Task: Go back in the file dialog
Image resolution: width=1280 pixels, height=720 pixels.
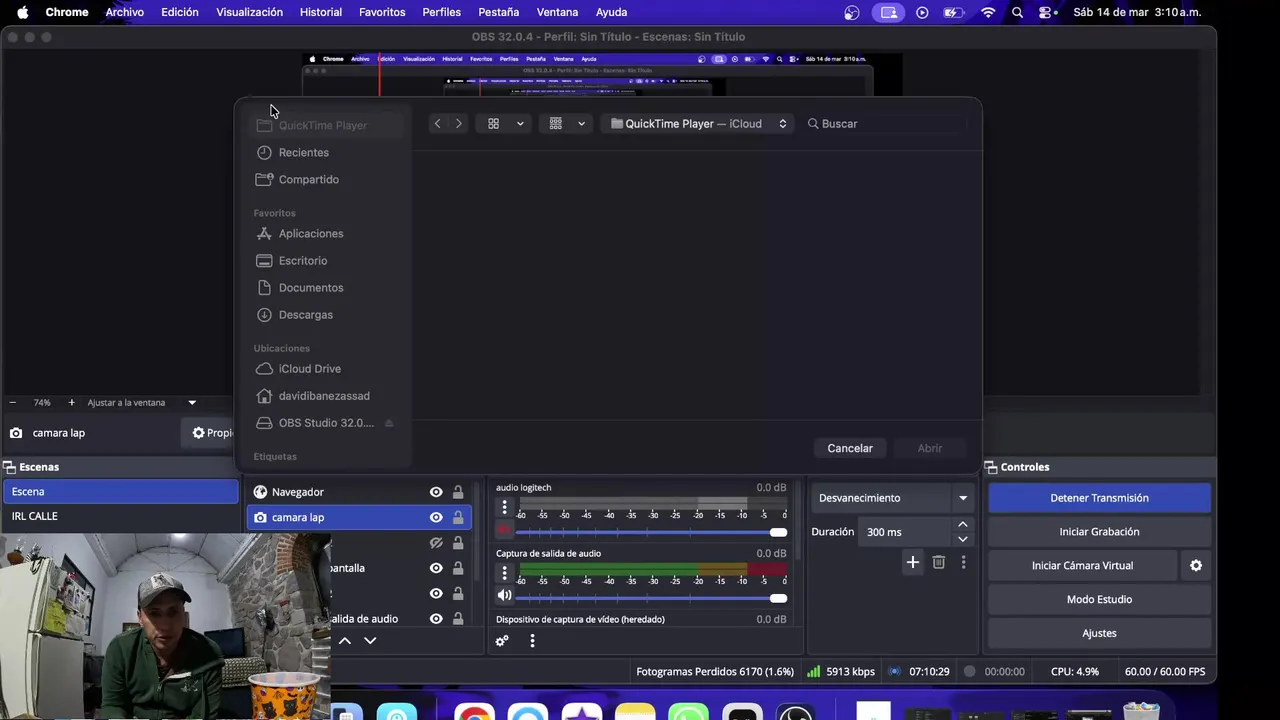Action: [x=437, y=123]
